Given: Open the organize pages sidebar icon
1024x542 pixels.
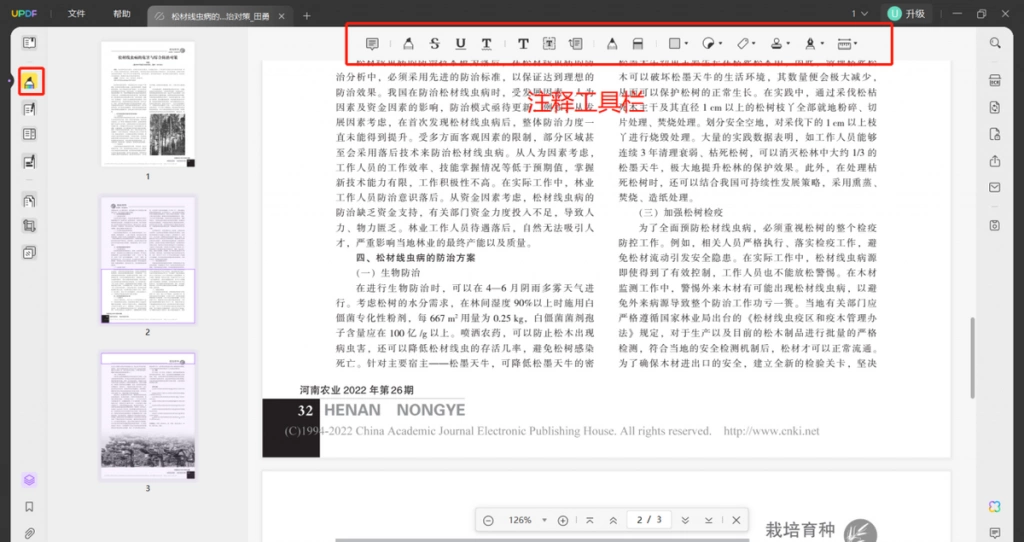Looking at the screenshot, I should tap(29, 135).
